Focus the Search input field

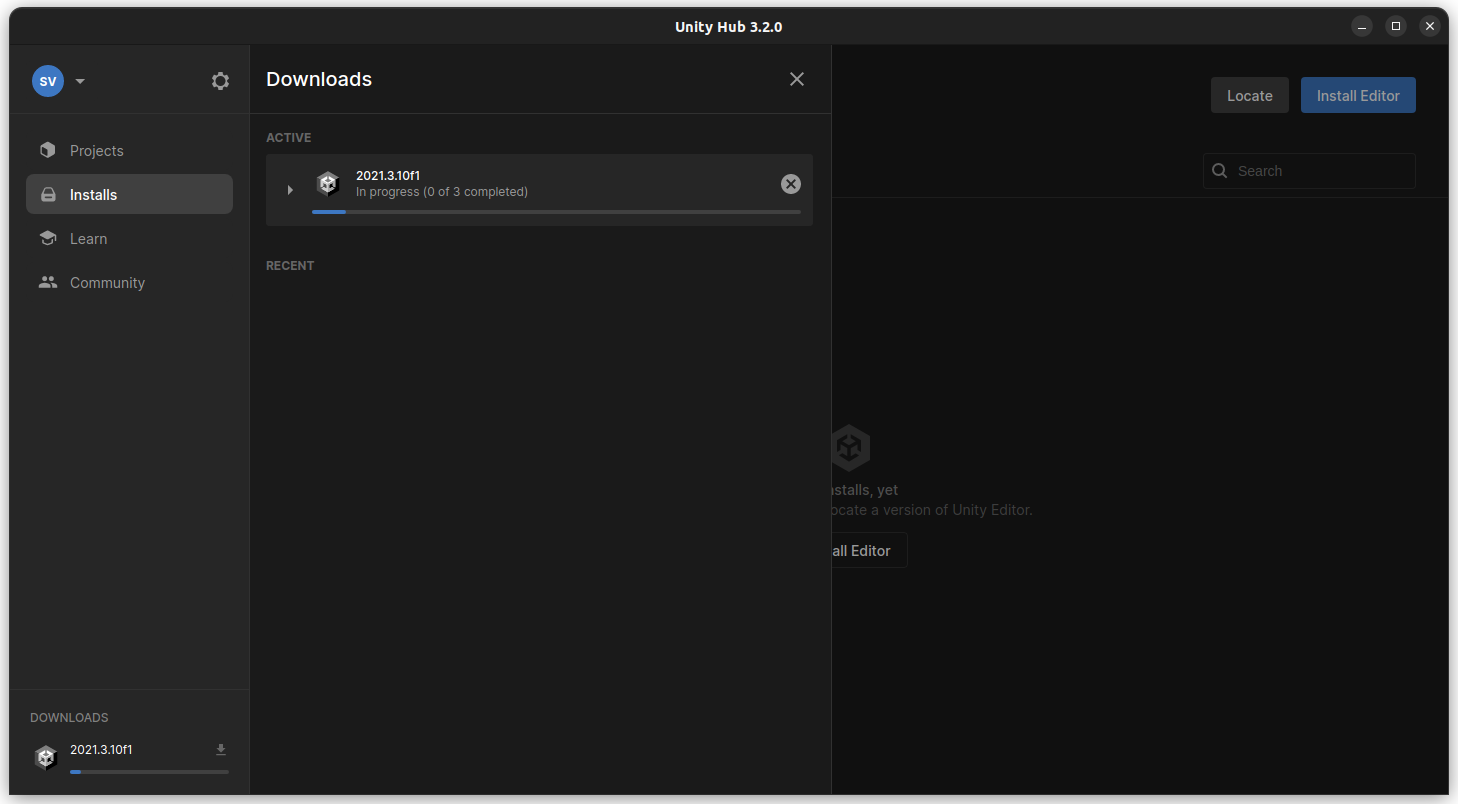[1310, 171]
